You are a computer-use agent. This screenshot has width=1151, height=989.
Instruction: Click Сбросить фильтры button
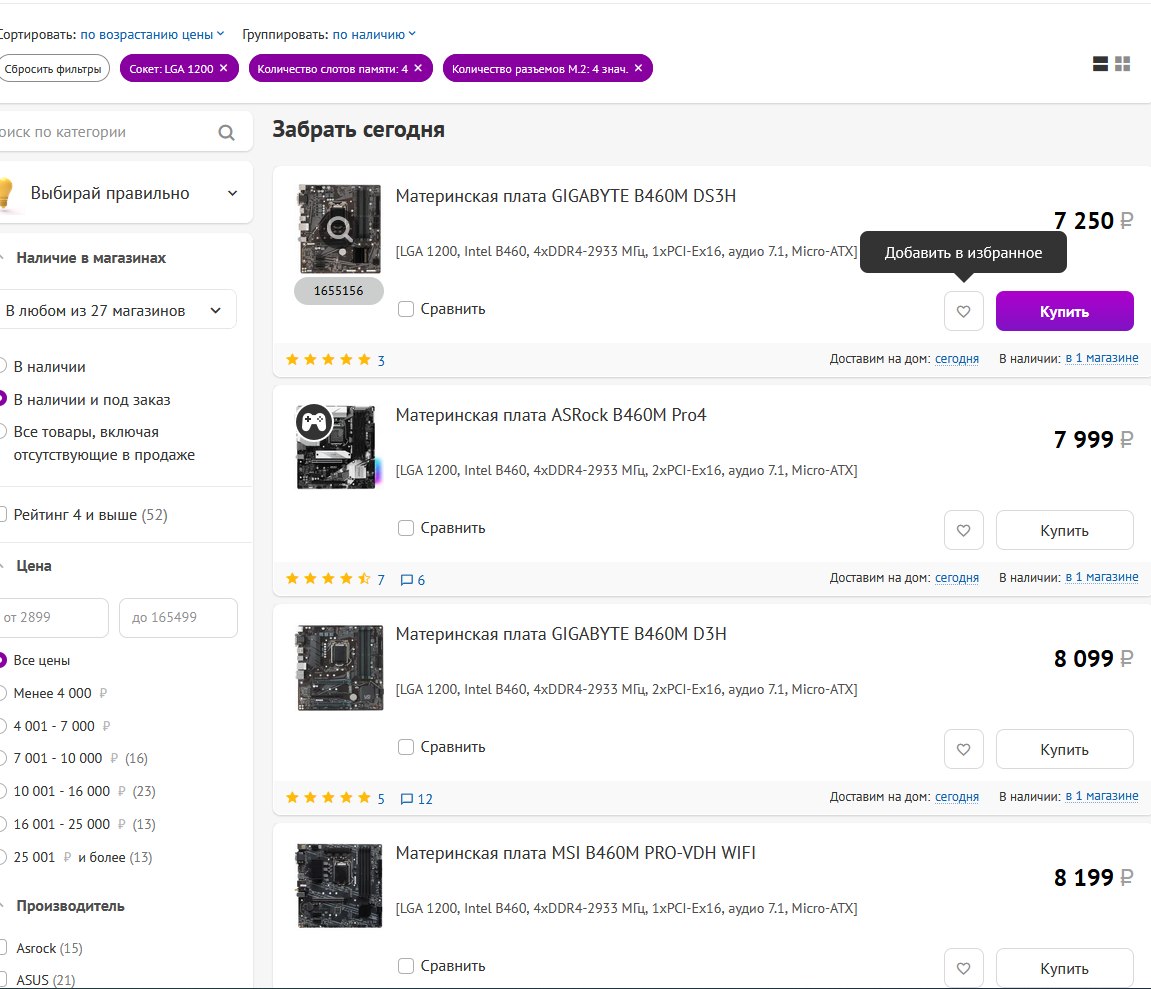(x=53, y=68)
